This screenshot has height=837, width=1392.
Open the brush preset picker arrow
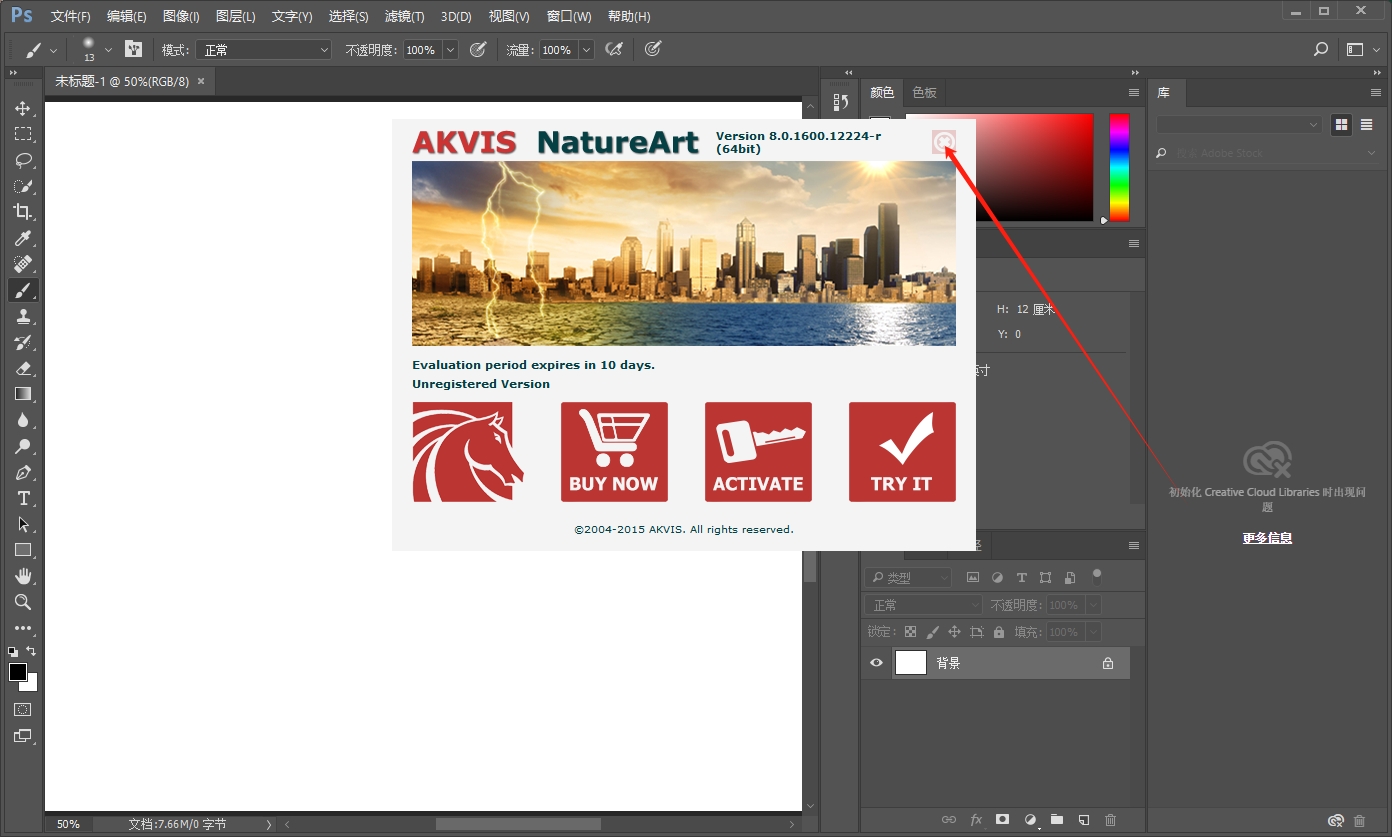(x=109, y=50)
